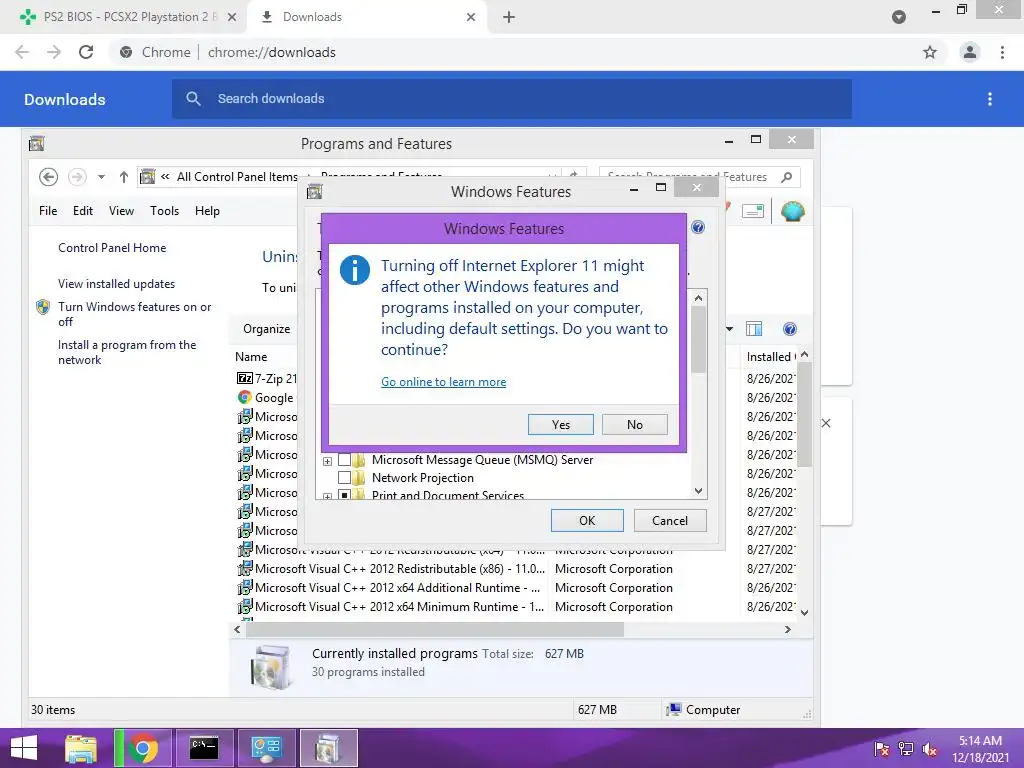Screen dimensions: 1024x768
Task: Select Visual C++ 2012 x64 Minimum Runtime row
Action: tap(516, 607)
